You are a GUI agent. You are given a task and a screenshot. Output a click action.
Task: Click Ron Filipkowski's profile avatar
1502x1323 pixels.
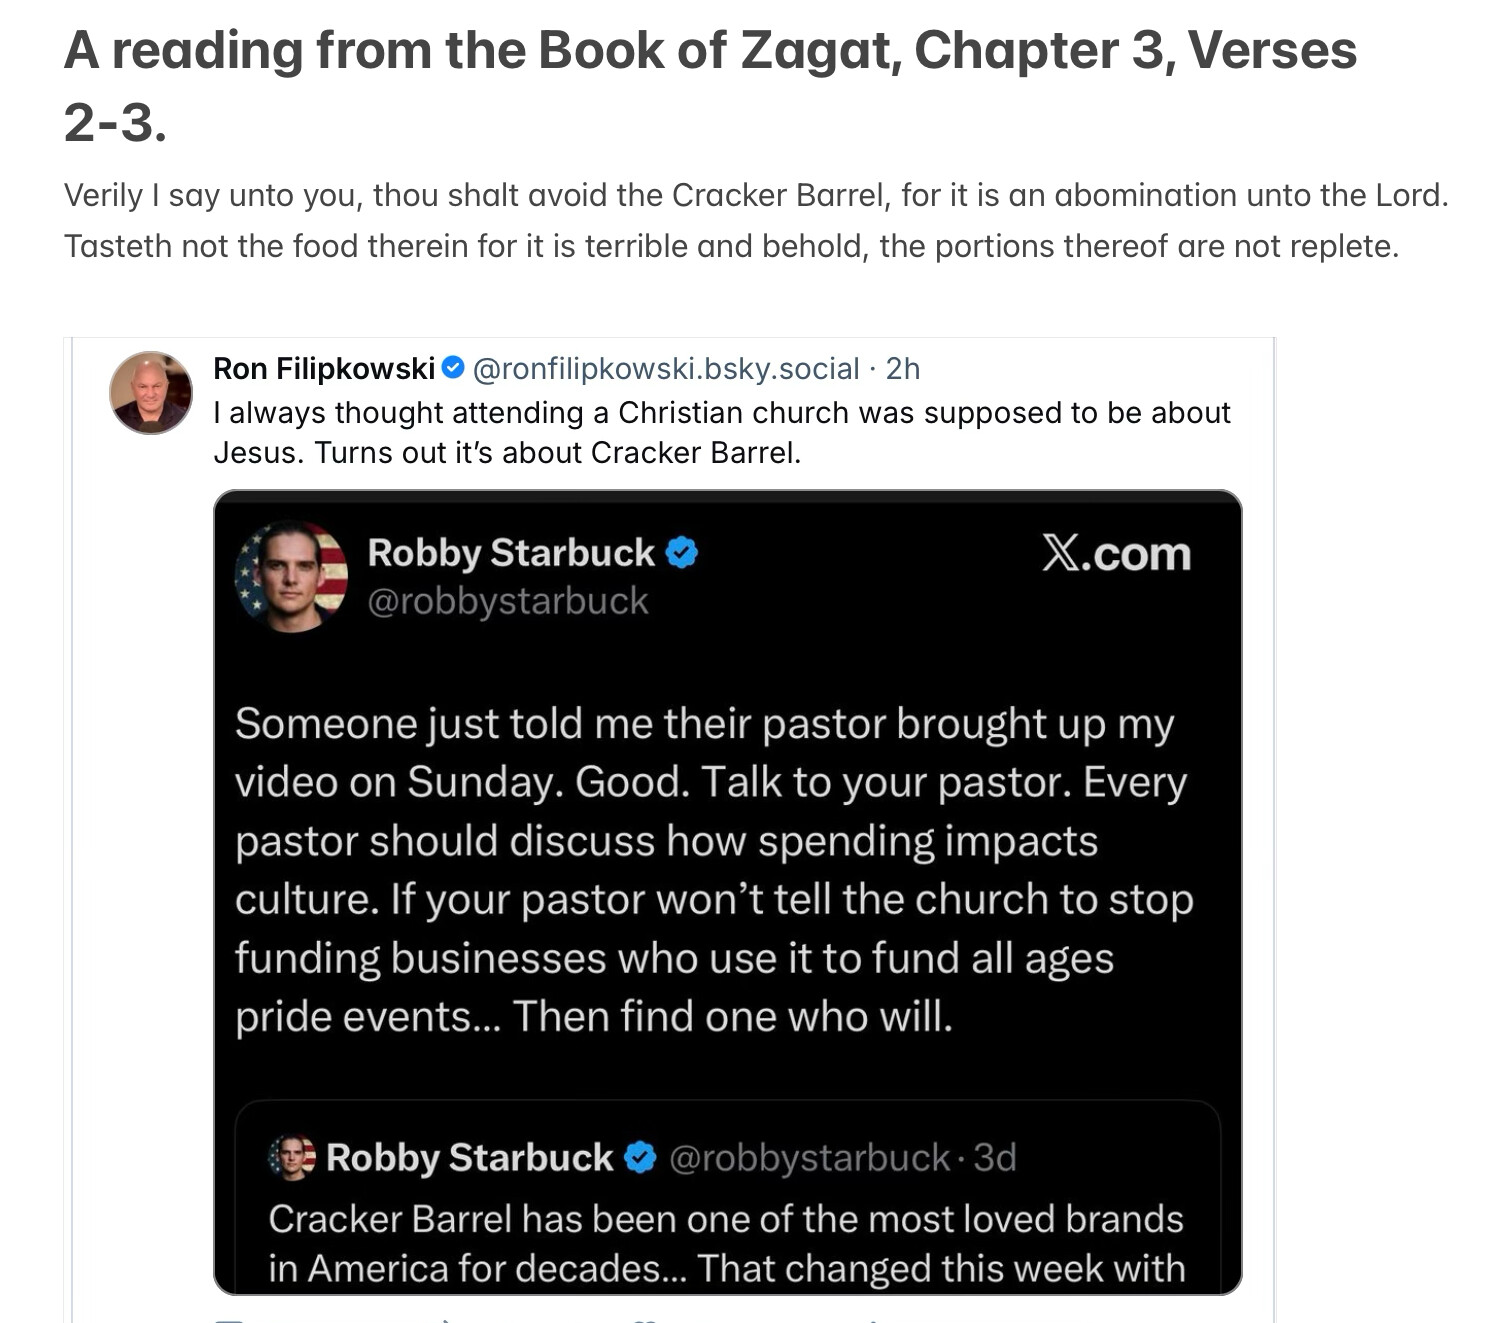point(151,392)
